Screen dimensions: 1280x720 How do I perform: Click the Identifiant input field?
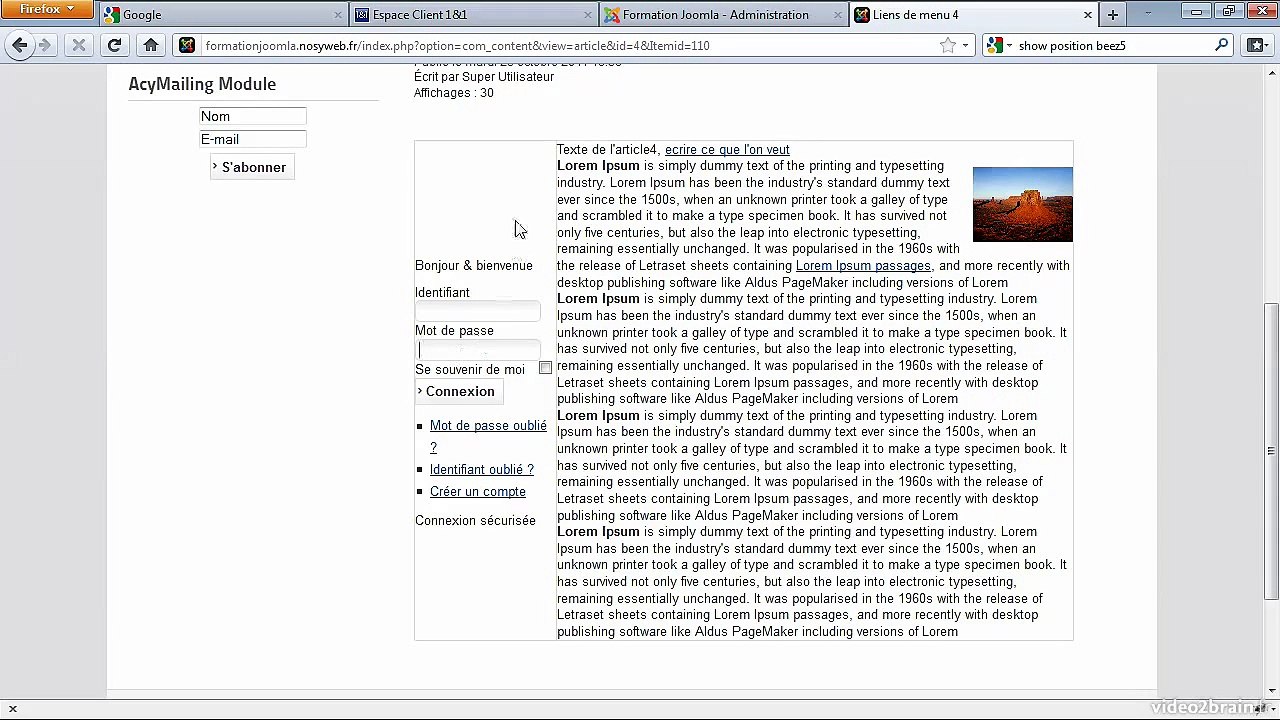click(478, 312)
